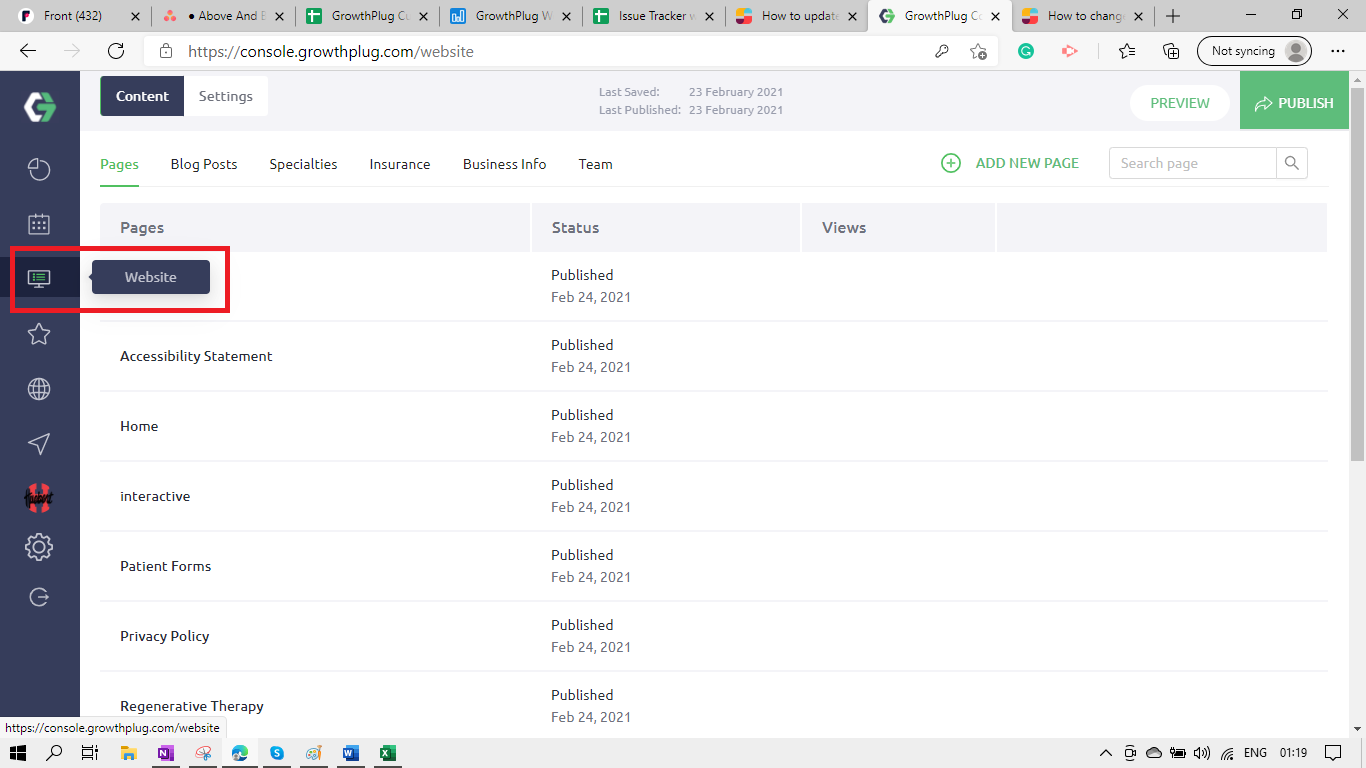Switch to the GrowthPlug W browser tab

point(511,16)
